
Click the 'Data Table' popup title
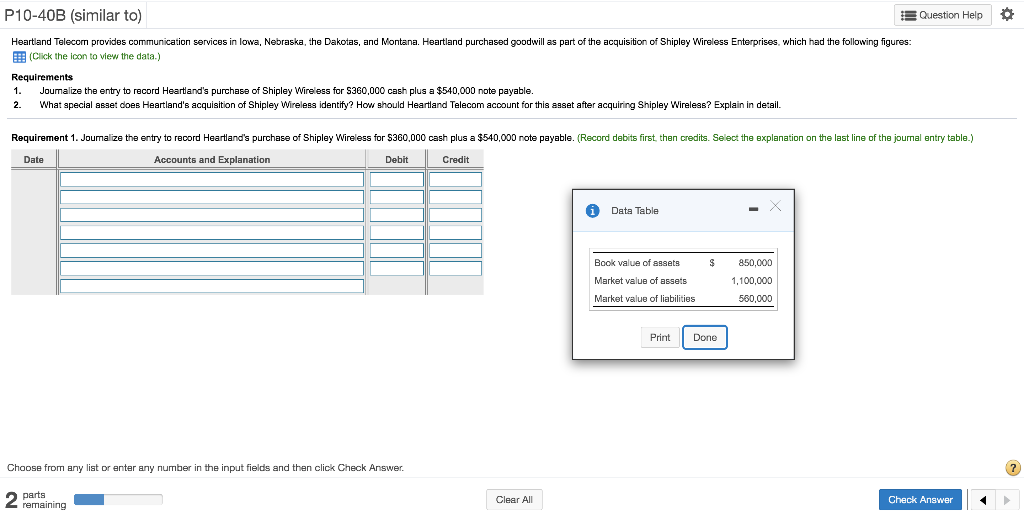tap(635, 210)
